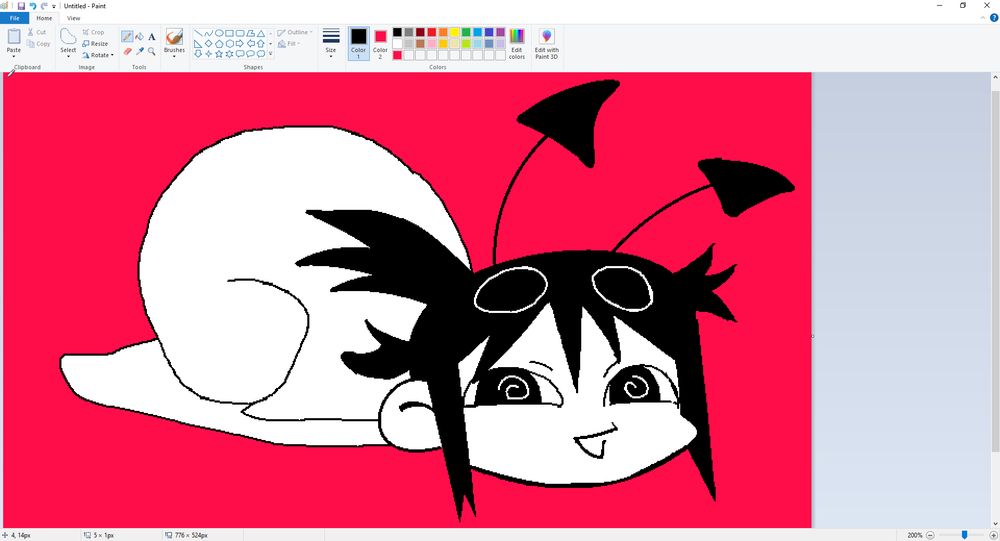The image size is (1000, 541).
Task: Pick the yellow palette swatch
Action: [x=454, y=33]
